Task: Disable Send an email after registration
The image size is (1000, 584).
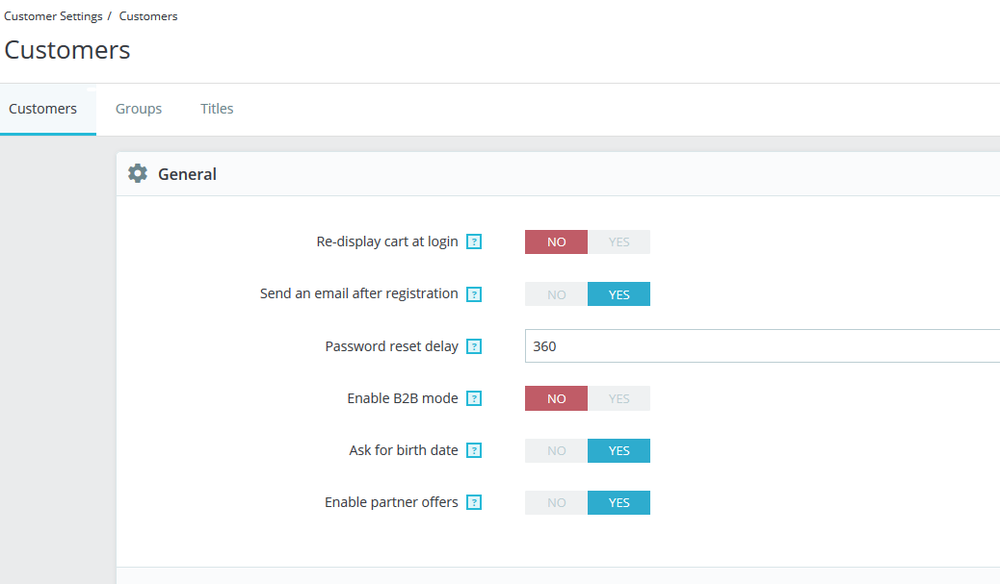Action: (556, 294)
